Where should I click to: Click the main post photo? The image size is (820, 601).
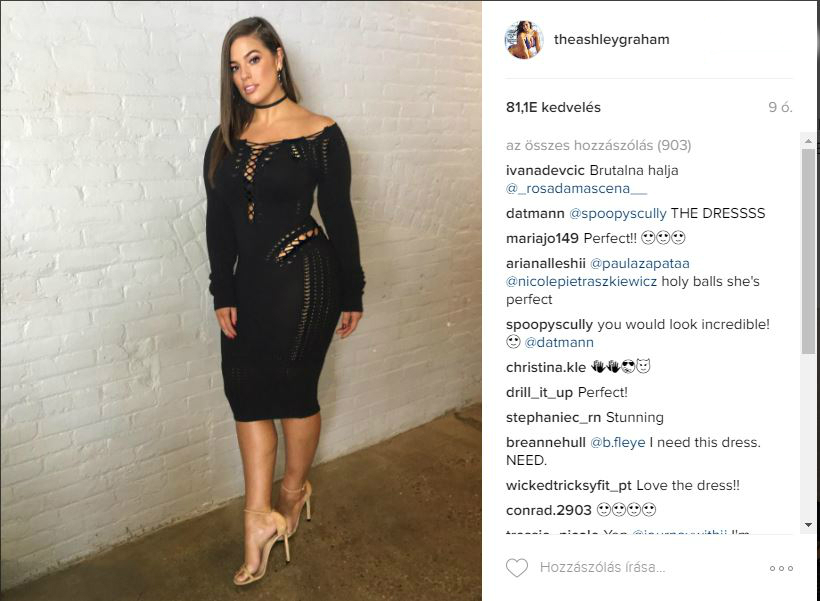coord(241,301)
